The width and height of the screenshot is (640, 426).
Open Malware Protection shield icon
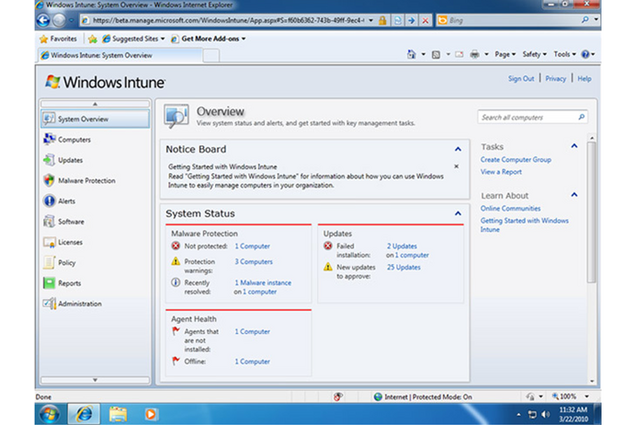point(49,180)
